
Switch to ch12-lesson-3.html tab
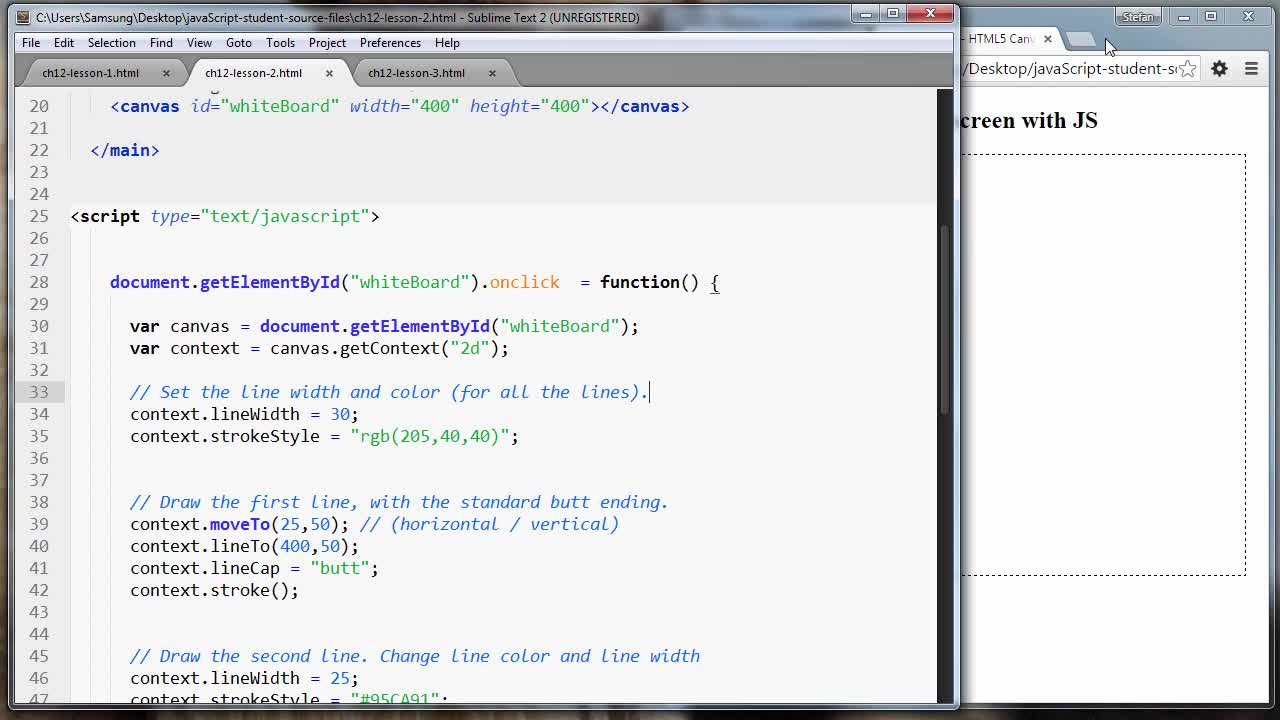click(x=416, y=73)
